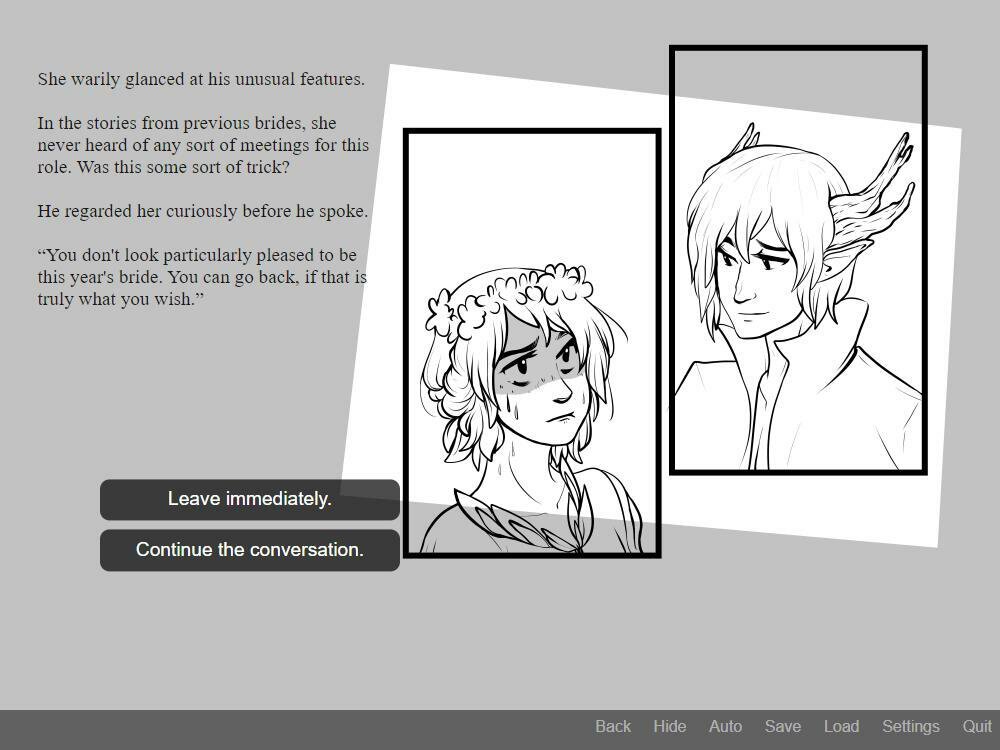Click the bride's braid beside her neck
The height and width of the screenshot is (750, 1000).
point(576,500)
